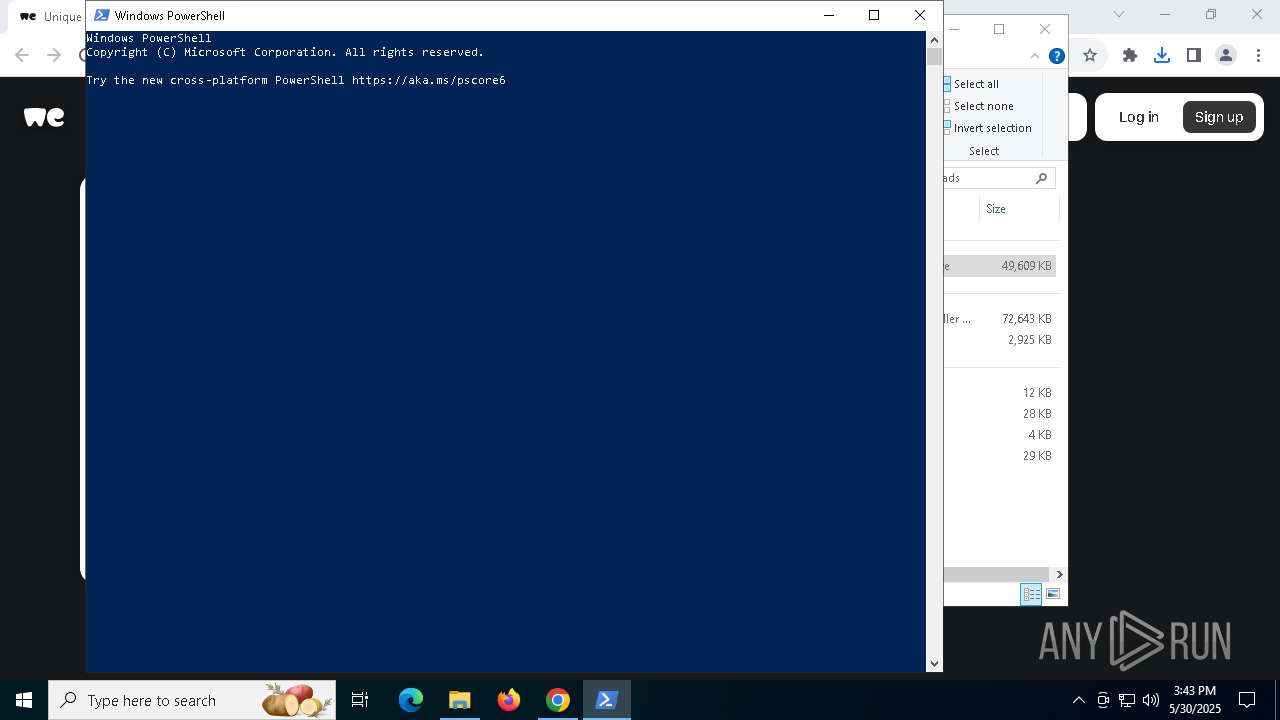Screen dimensions: 1280x720
Task: Click the taskbar search box
Action: (192, 700)
